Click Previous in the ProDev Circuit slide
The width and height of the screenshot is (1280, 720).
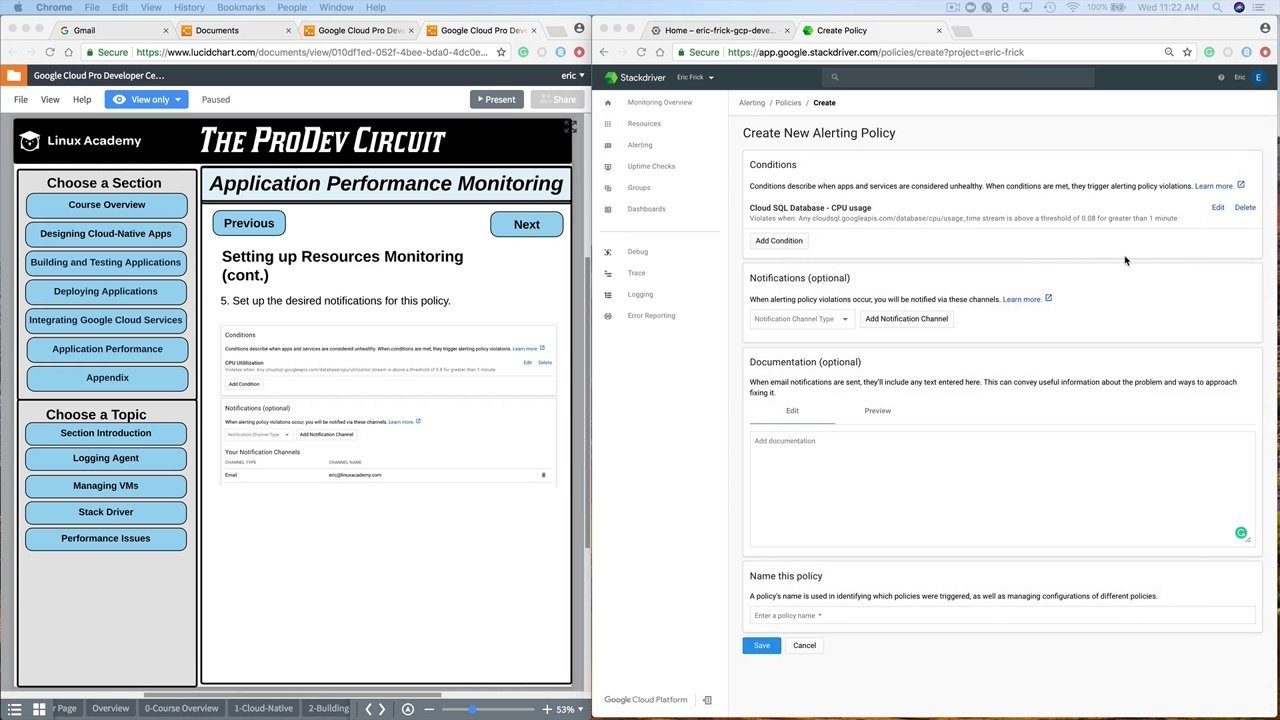pyautogui.click(x=249, y=223)
